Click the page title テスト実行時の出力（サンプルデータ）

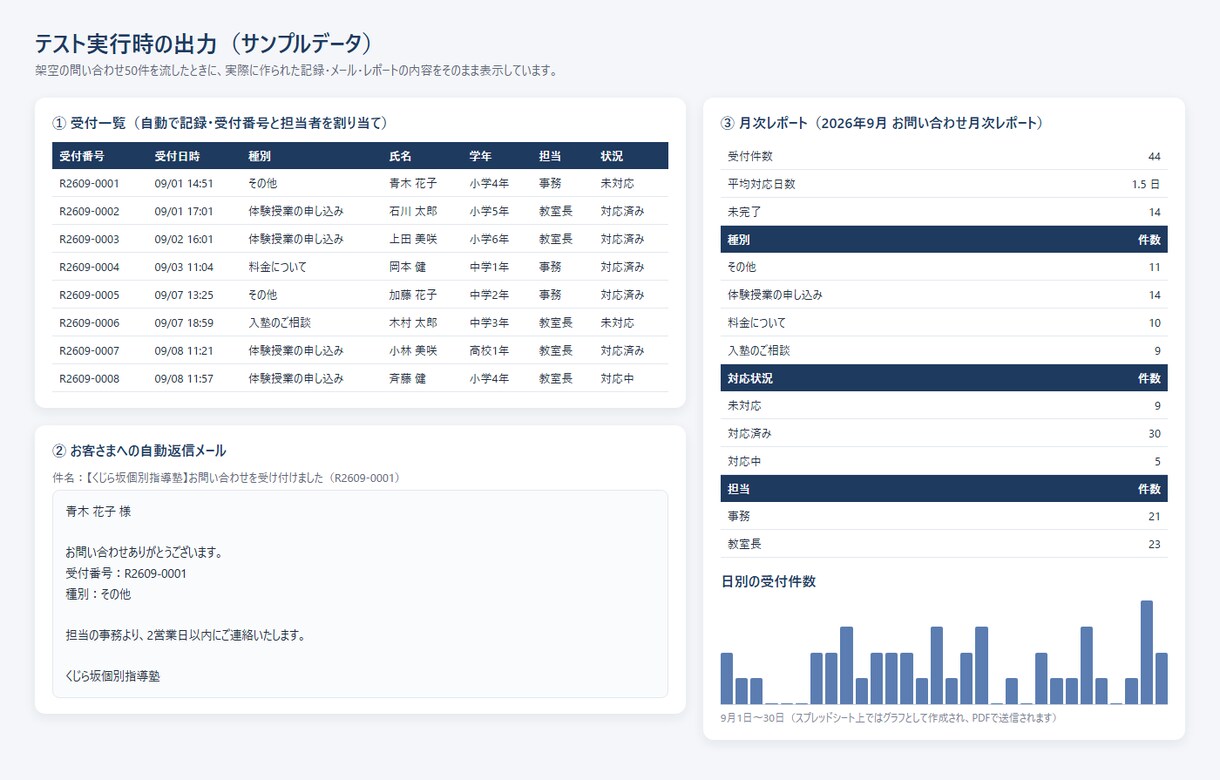[204, 43]
